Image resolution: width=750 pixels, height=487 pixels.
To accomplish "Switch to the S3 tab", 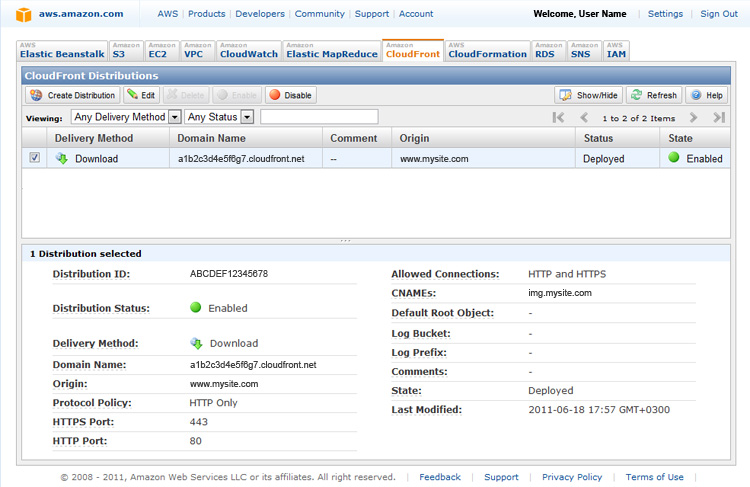I will (126, 50).
